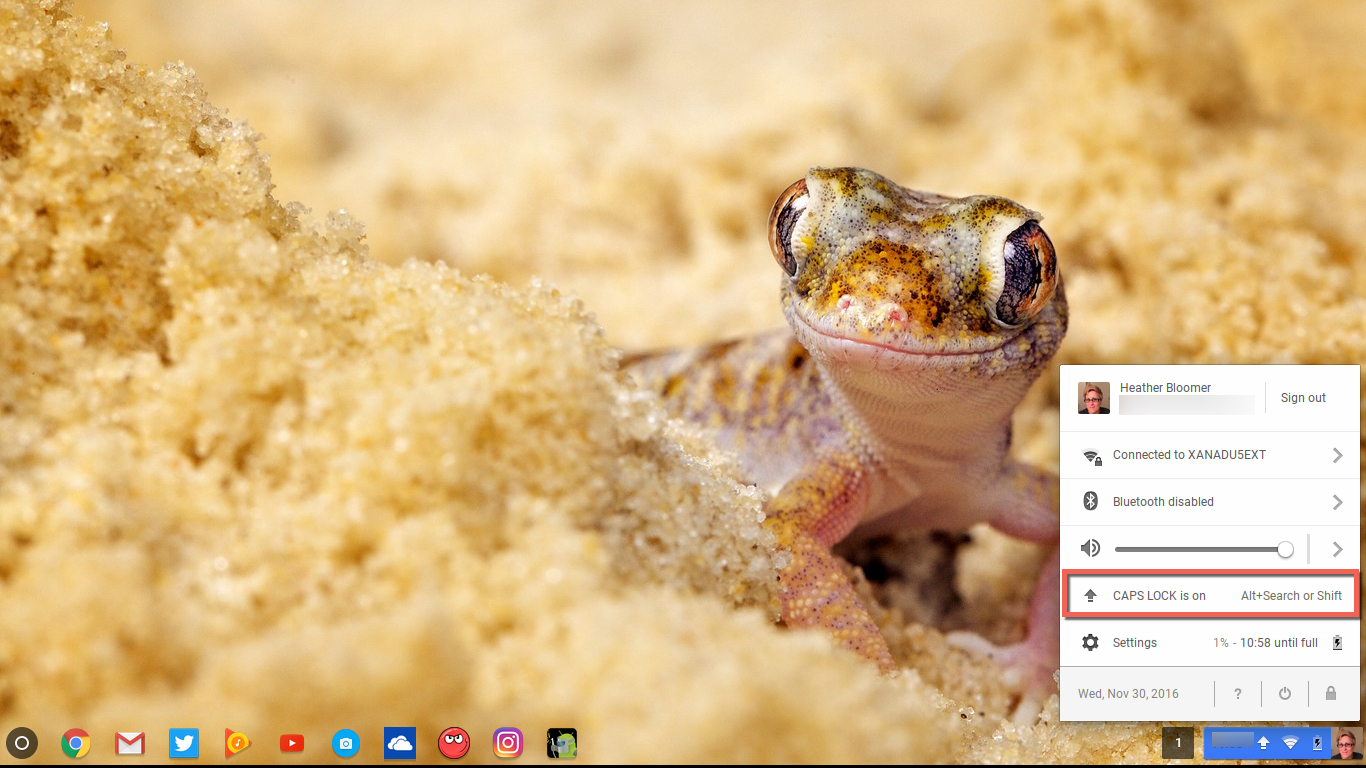The height and width of the screenshot is (768, 1366).
Task: Select the Bluetooth disabled row
Action: pyautogui.click(x=1163, y=502)
